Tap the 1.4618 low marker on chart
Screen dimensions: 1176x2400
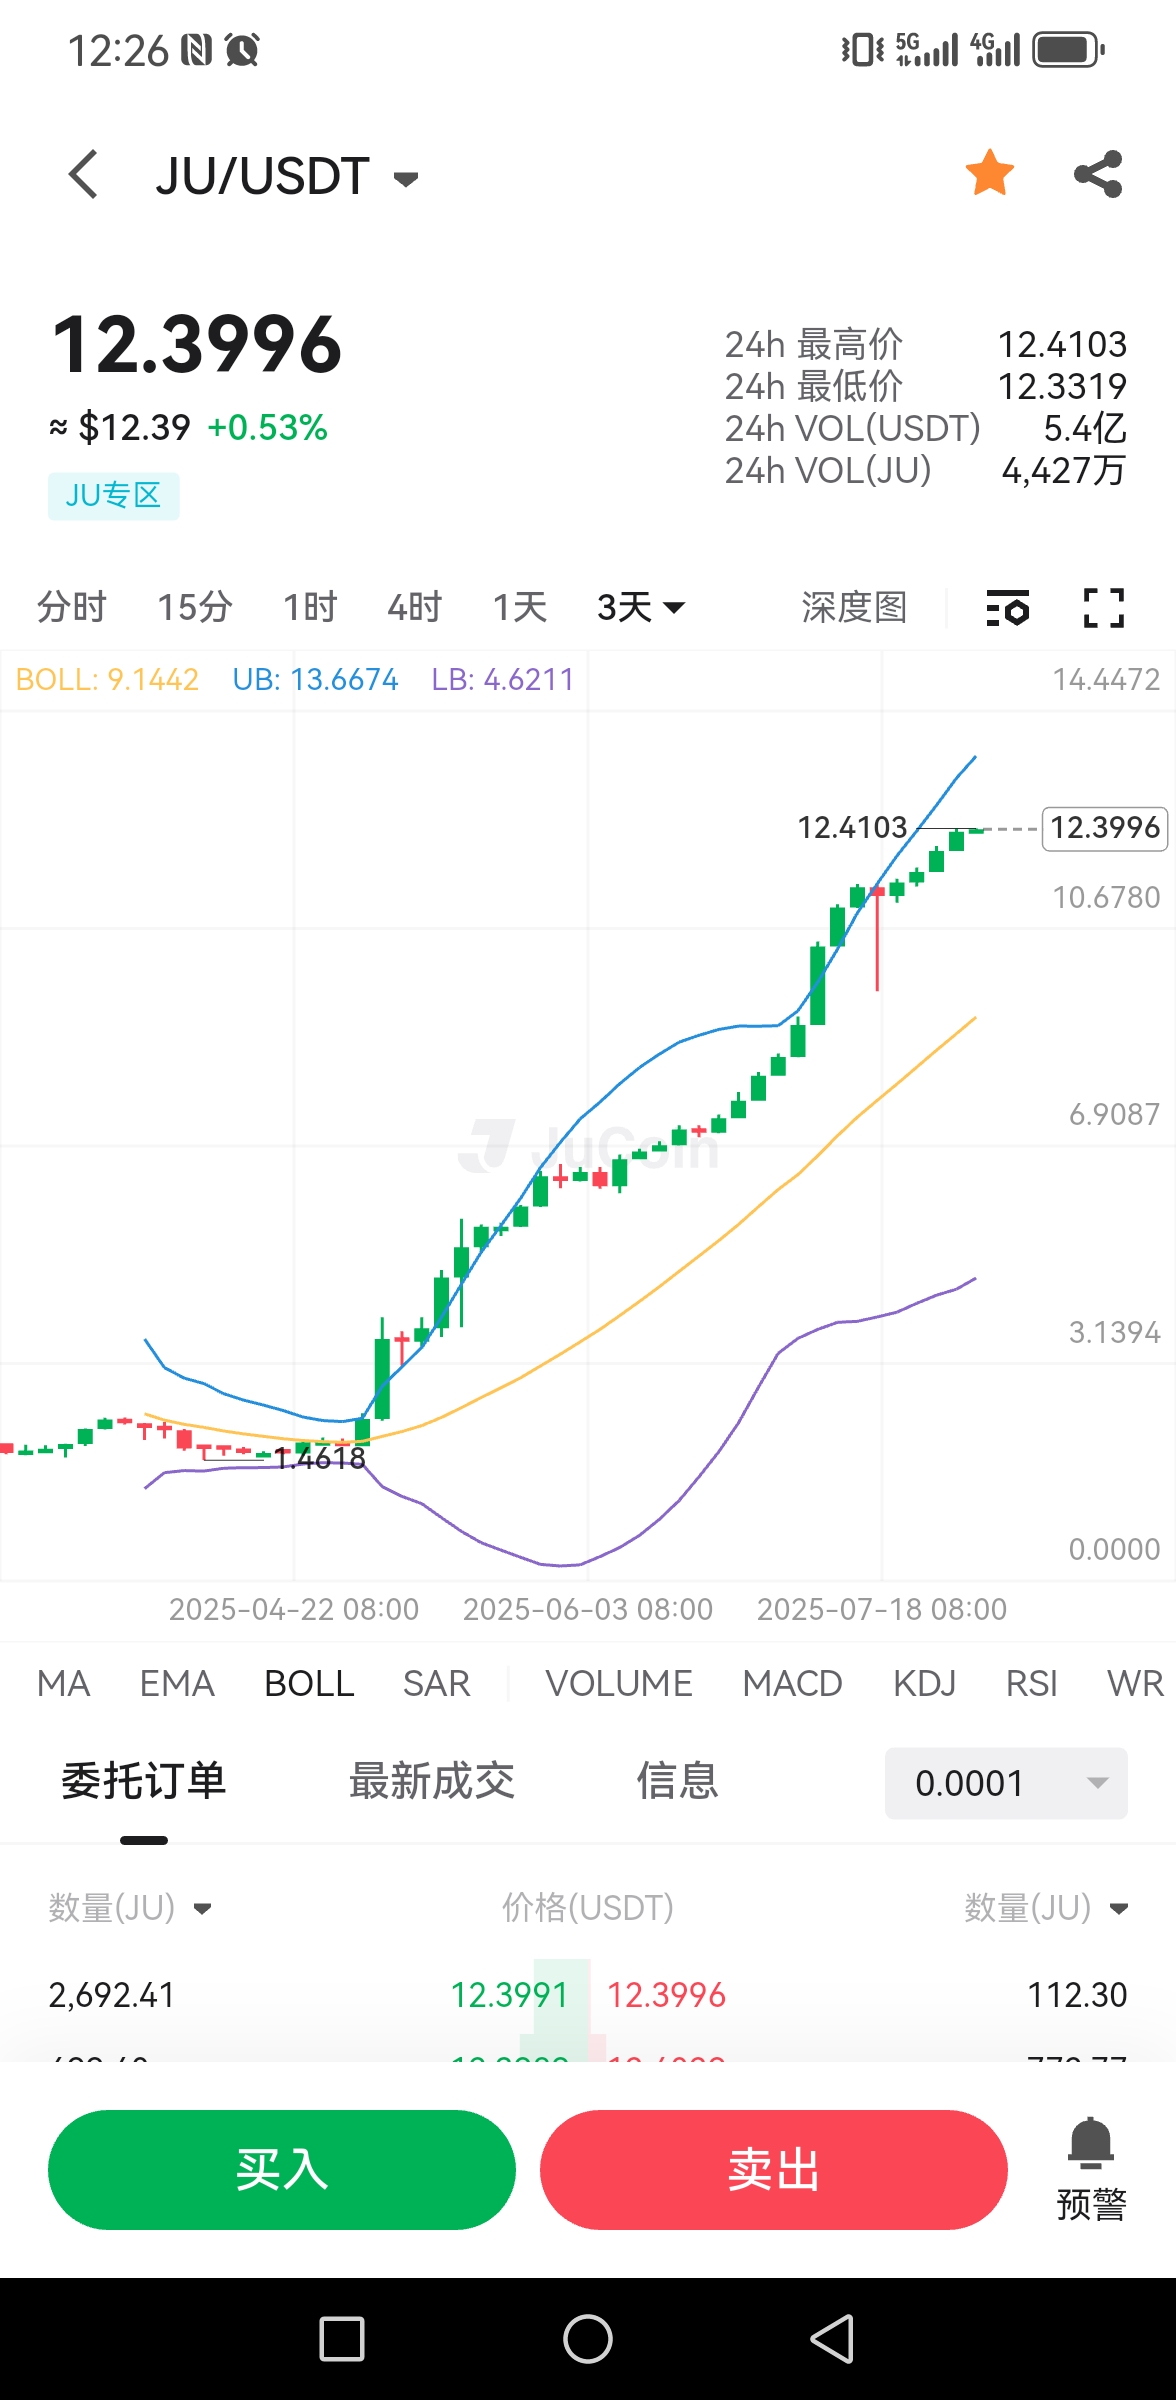coord(320,1459)
